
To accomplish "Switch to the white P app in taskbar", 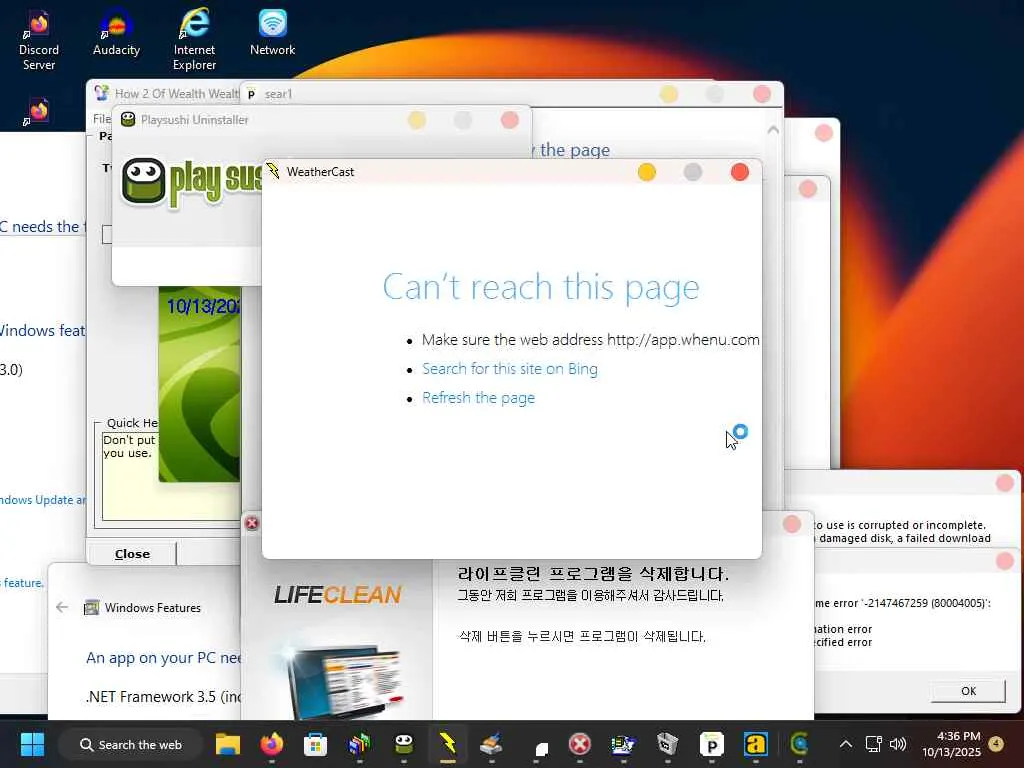I will (x=711, y=744).
